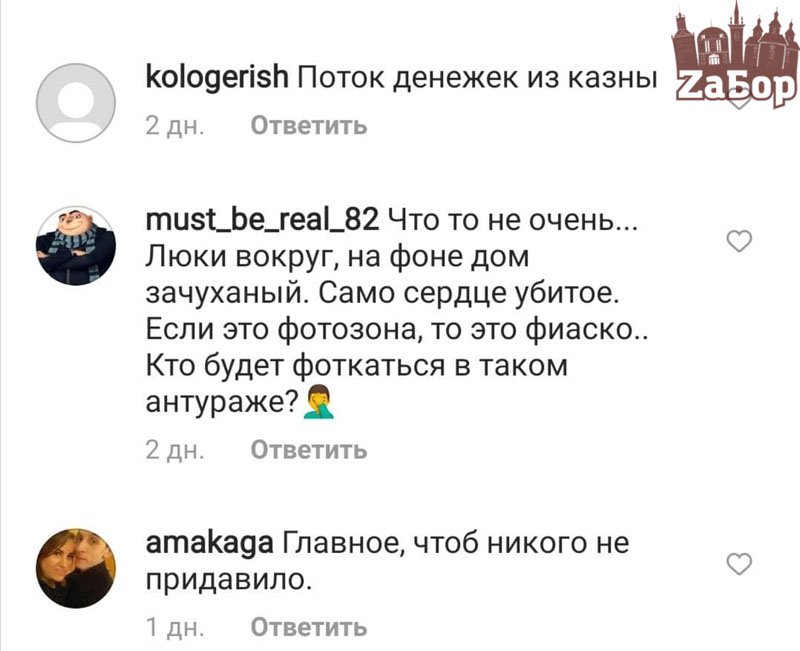800x651 pixels.
Task: Open kologerish default avatar profile
Action: pyautogui.click(x=76, y=103)
